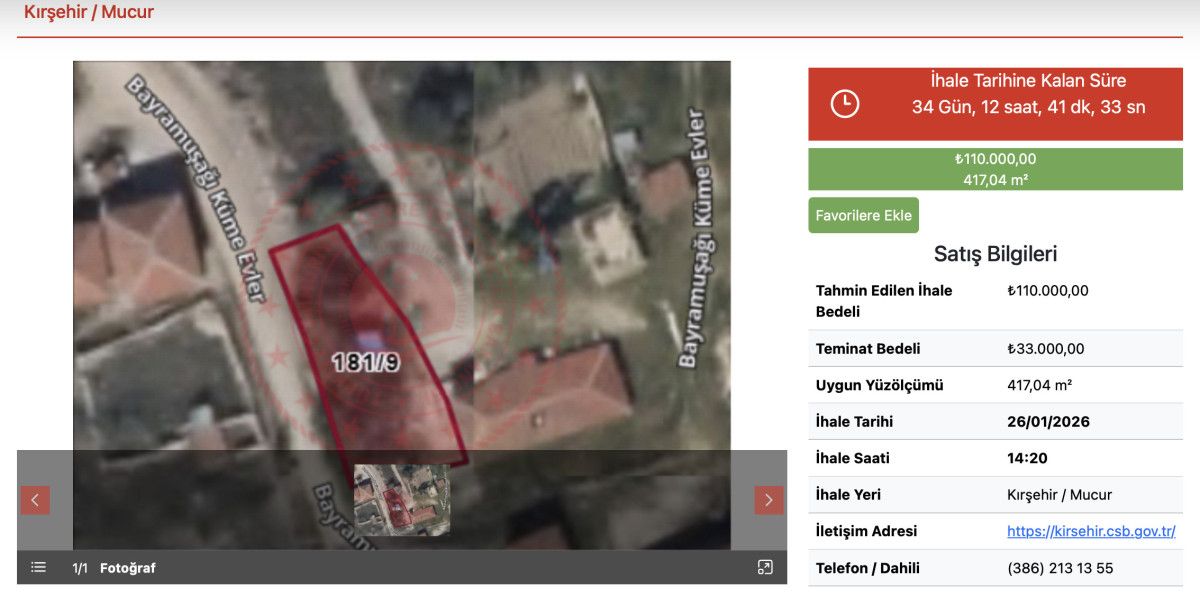This screenshot has height=606, width=1200.
Task: Click the İhale Saati value 14:20
Action: pyautogui.click(x=1025, y=458)
